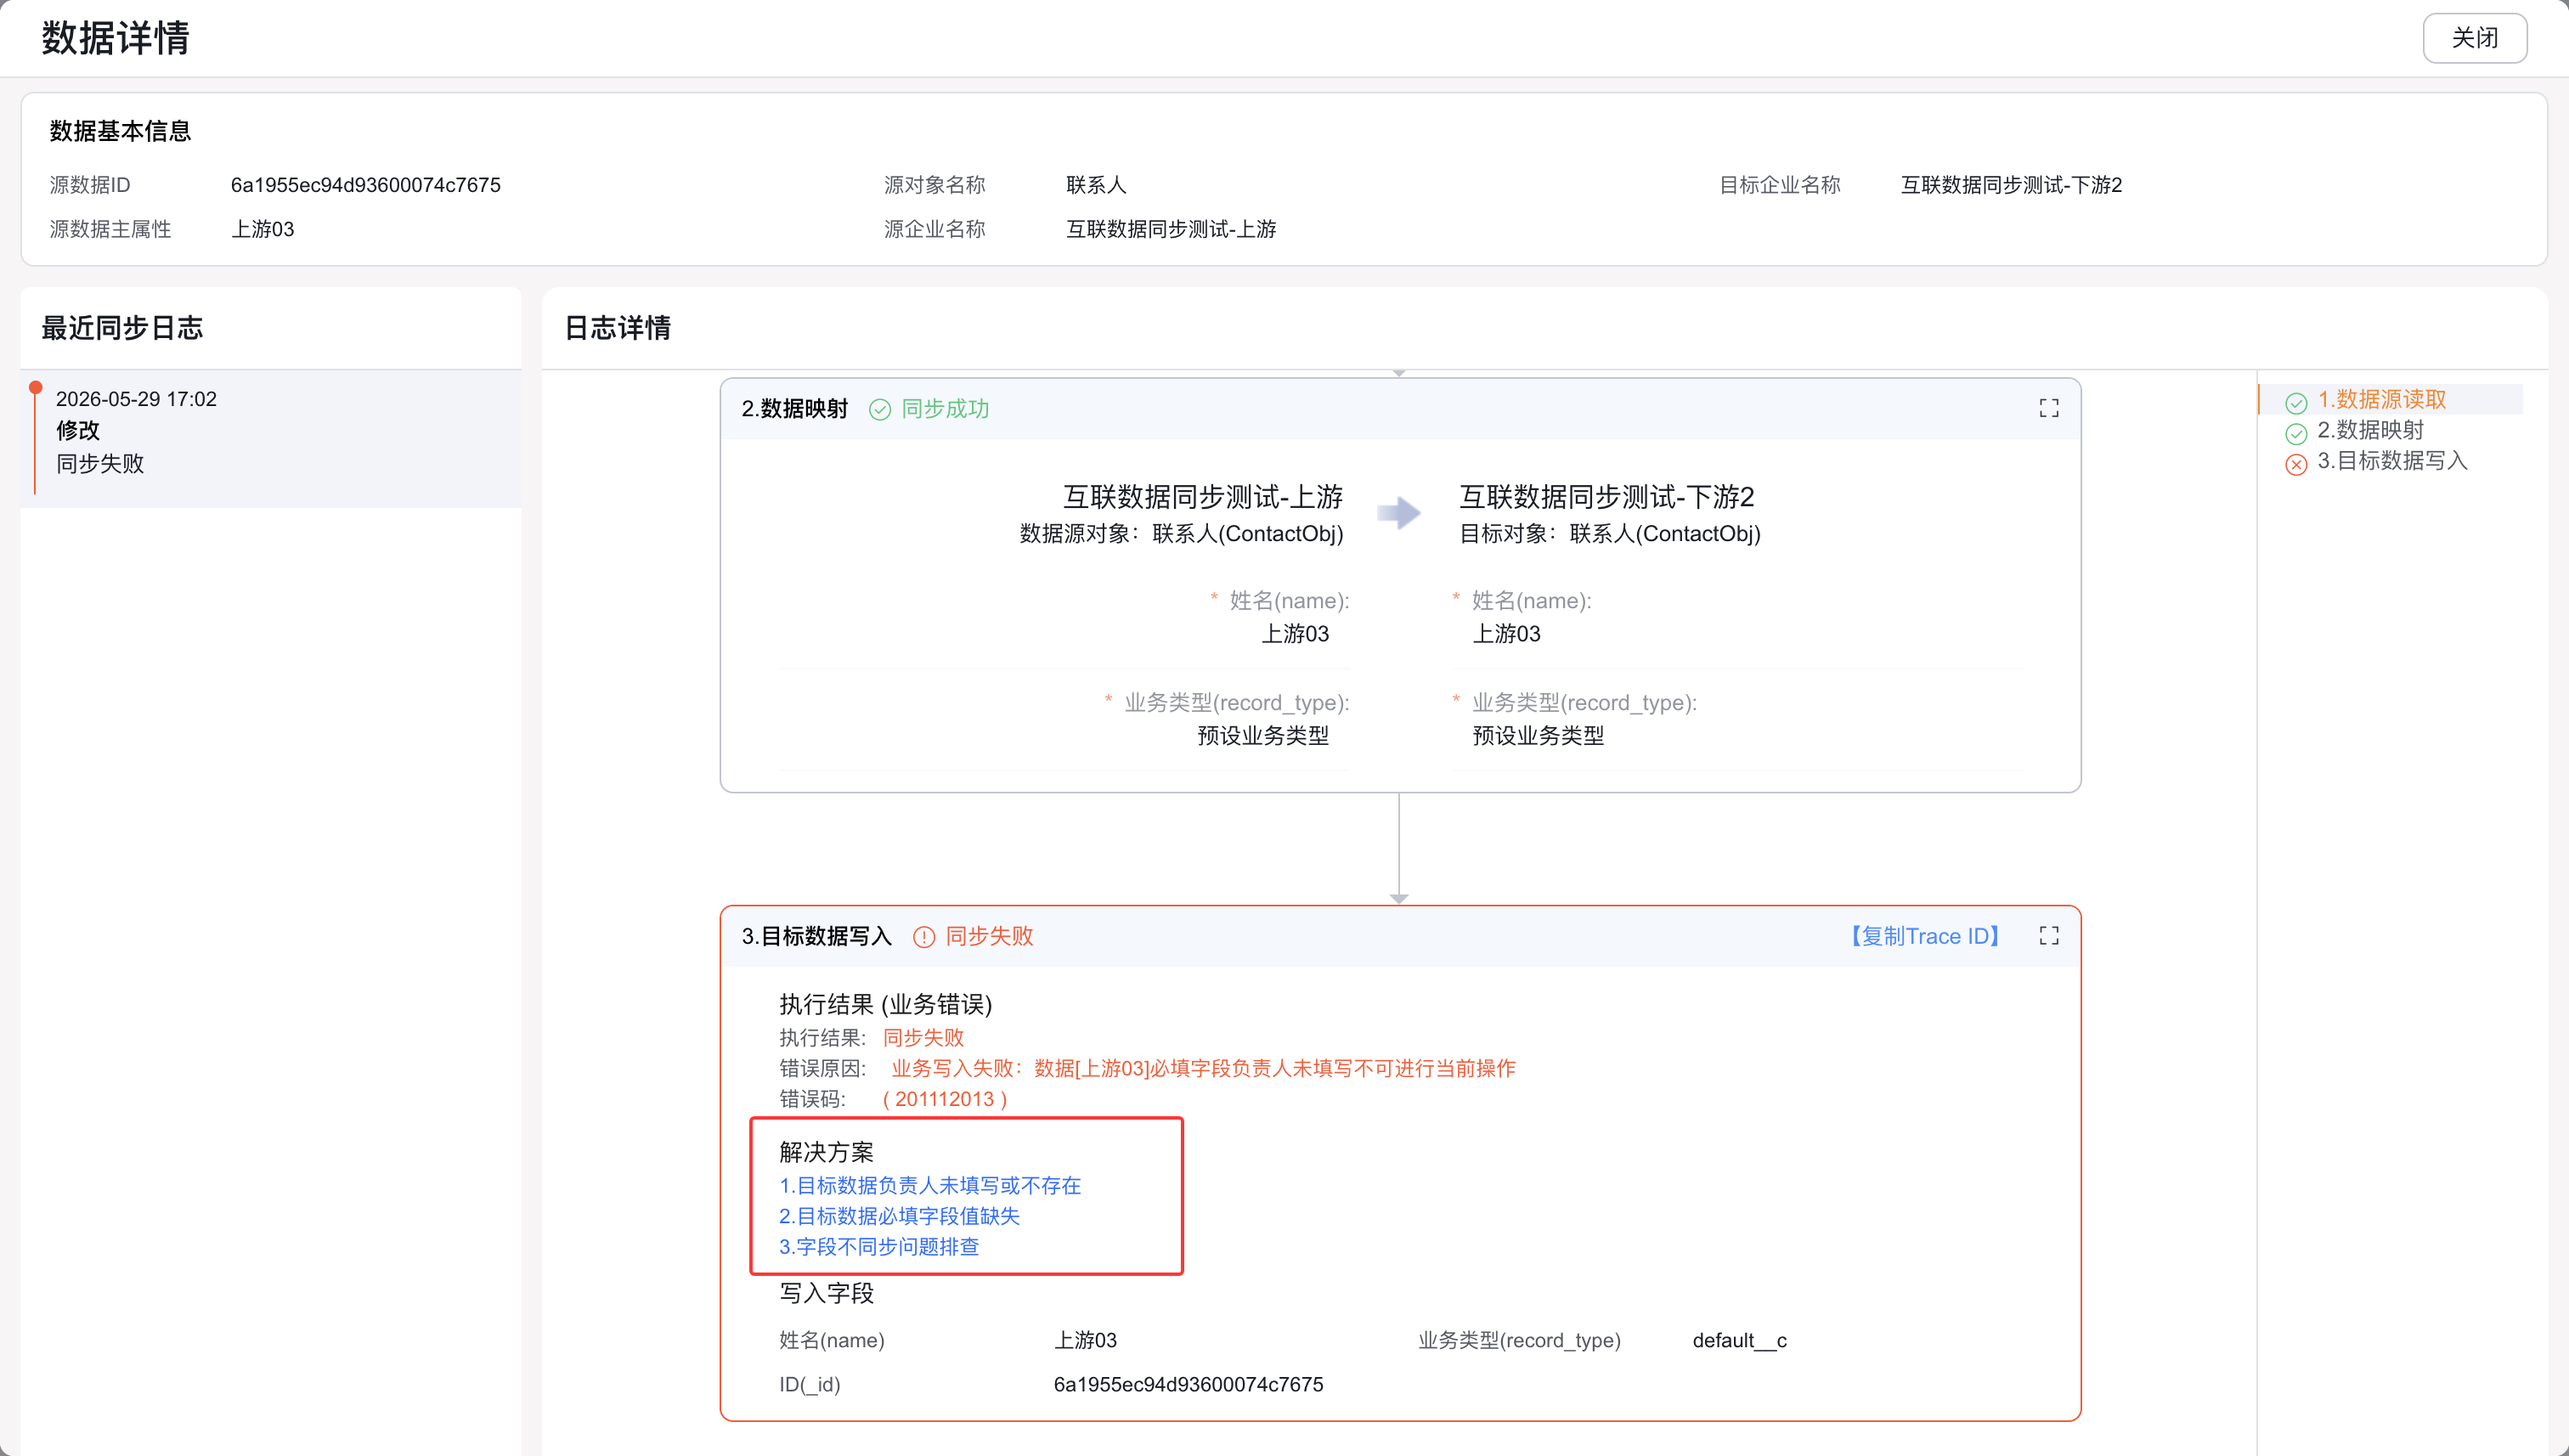The height and width of the screenshot is (1456, 2569).
Task: Click the ID(_id) value in 写入字段
Action: [1188, 1384]
